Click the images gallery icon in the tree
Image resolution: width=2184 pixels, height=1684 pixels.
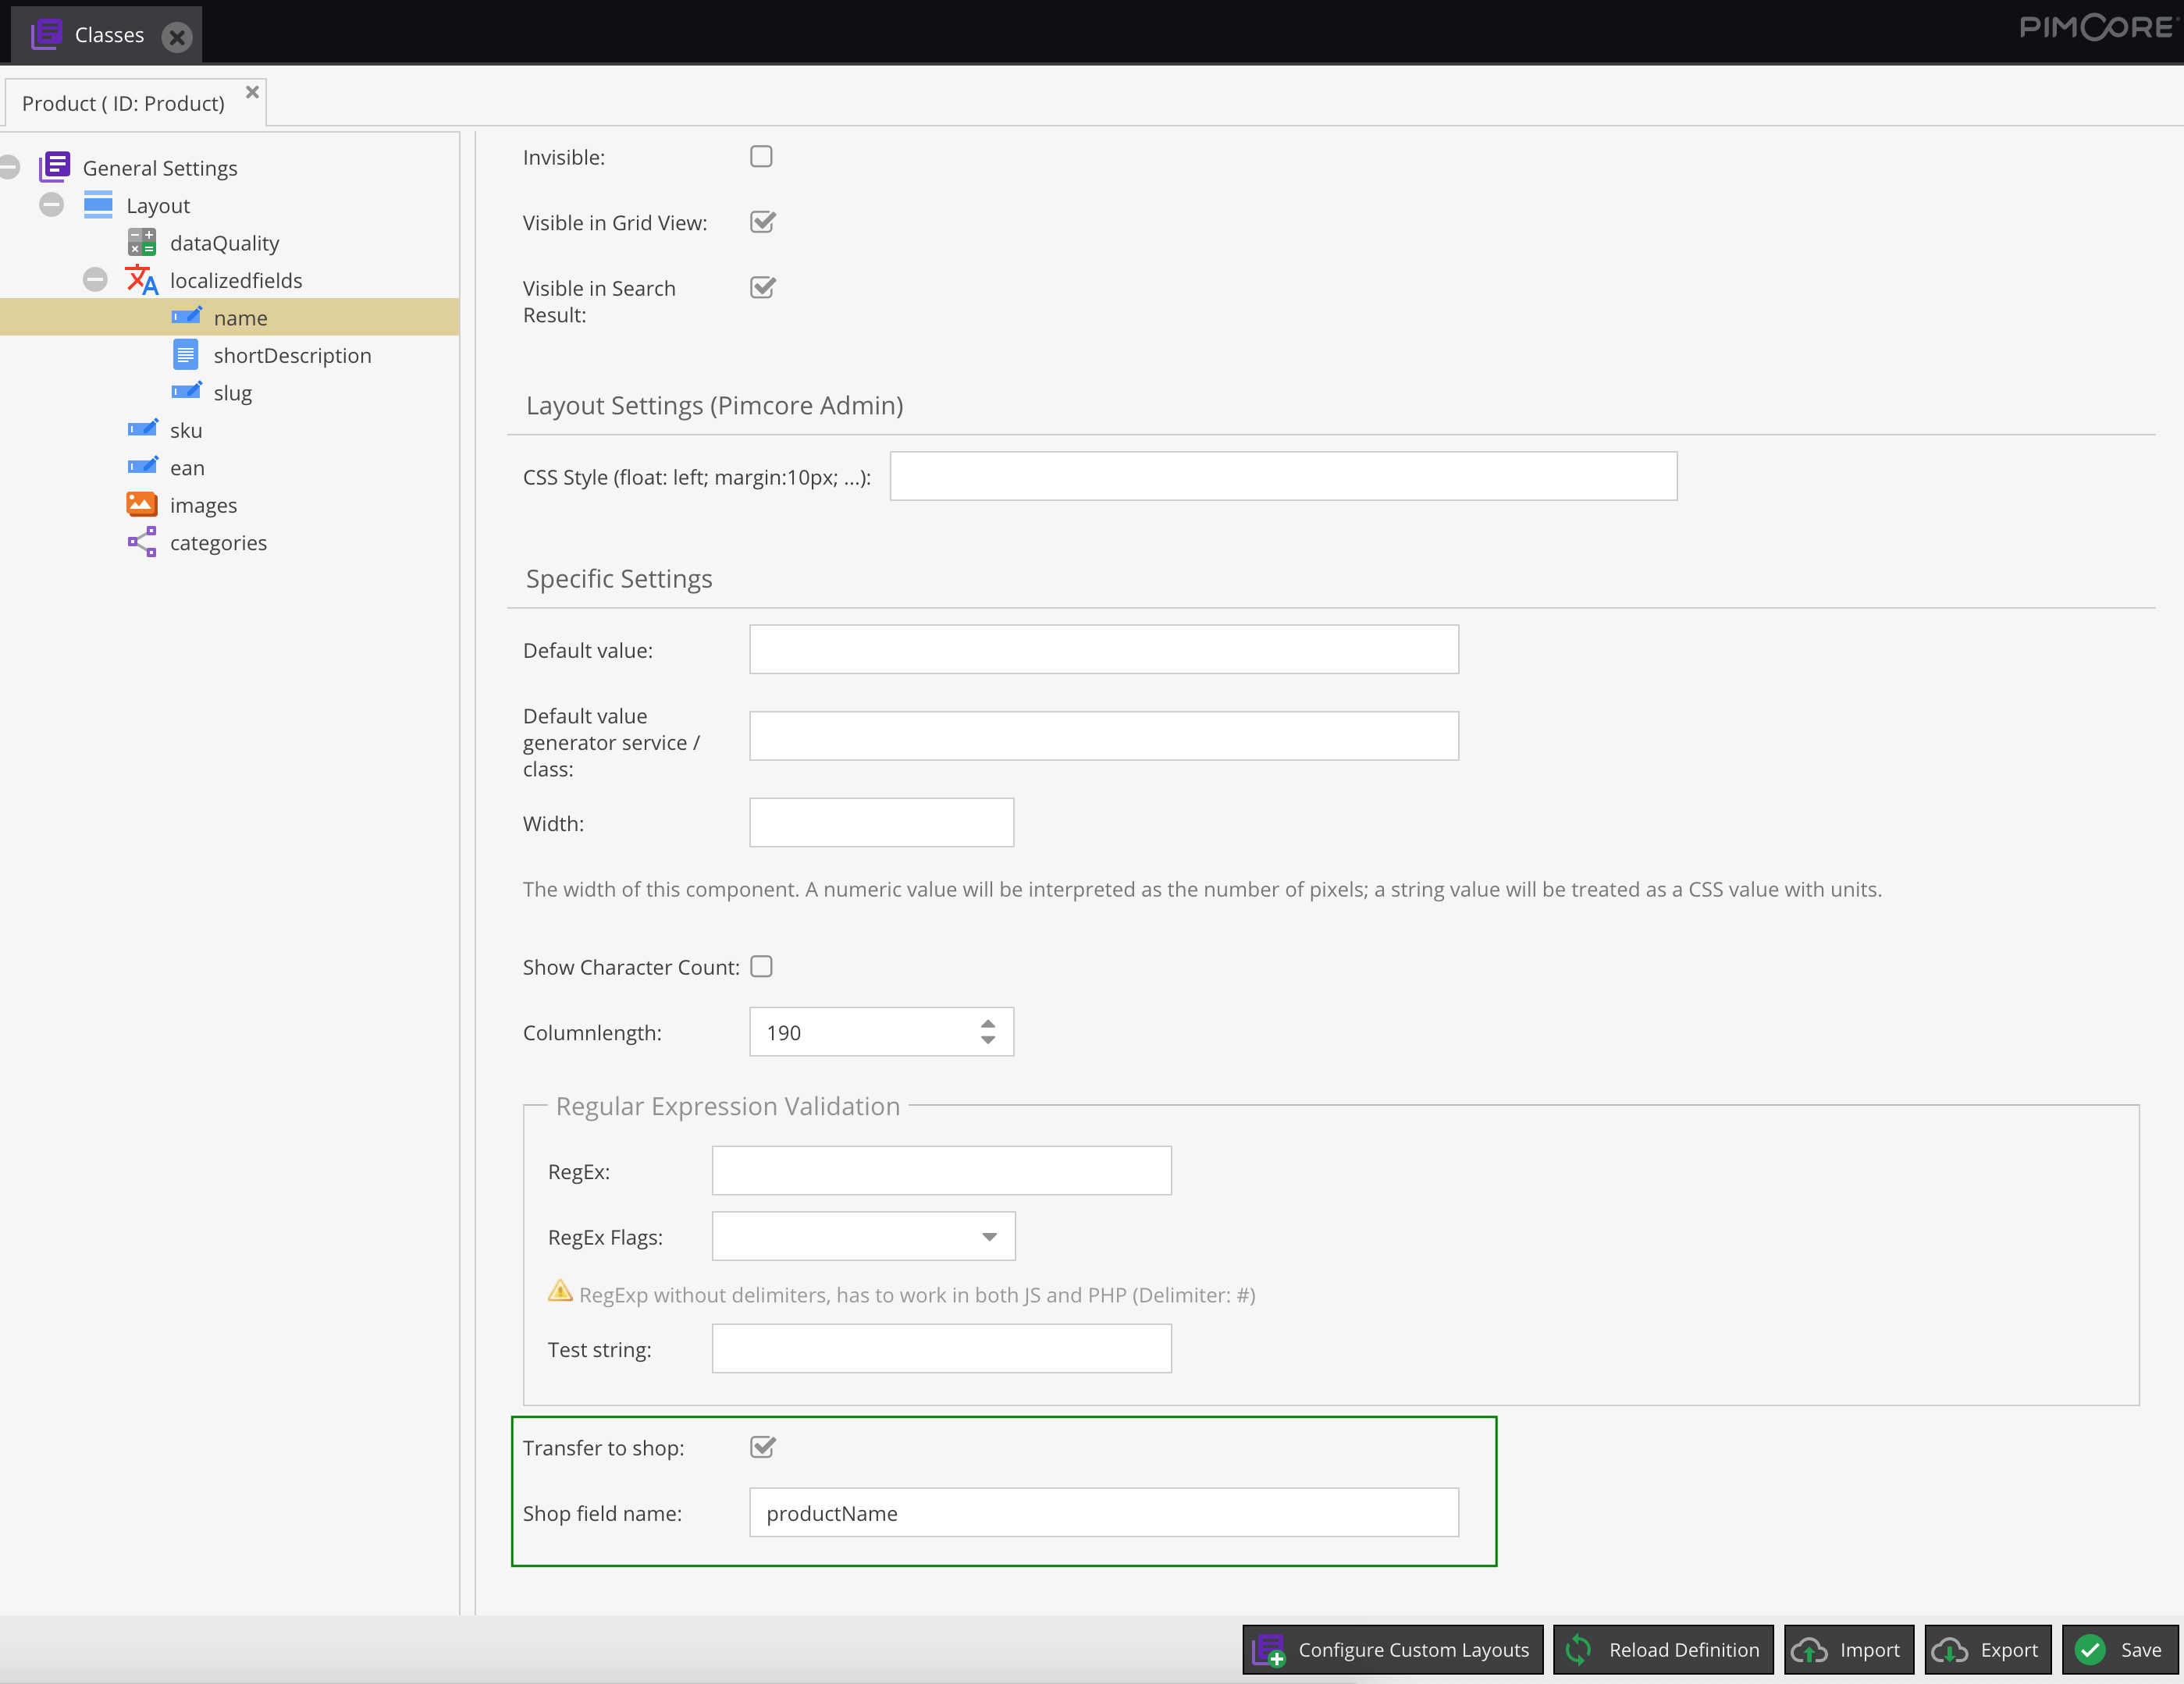coord(142,505)
